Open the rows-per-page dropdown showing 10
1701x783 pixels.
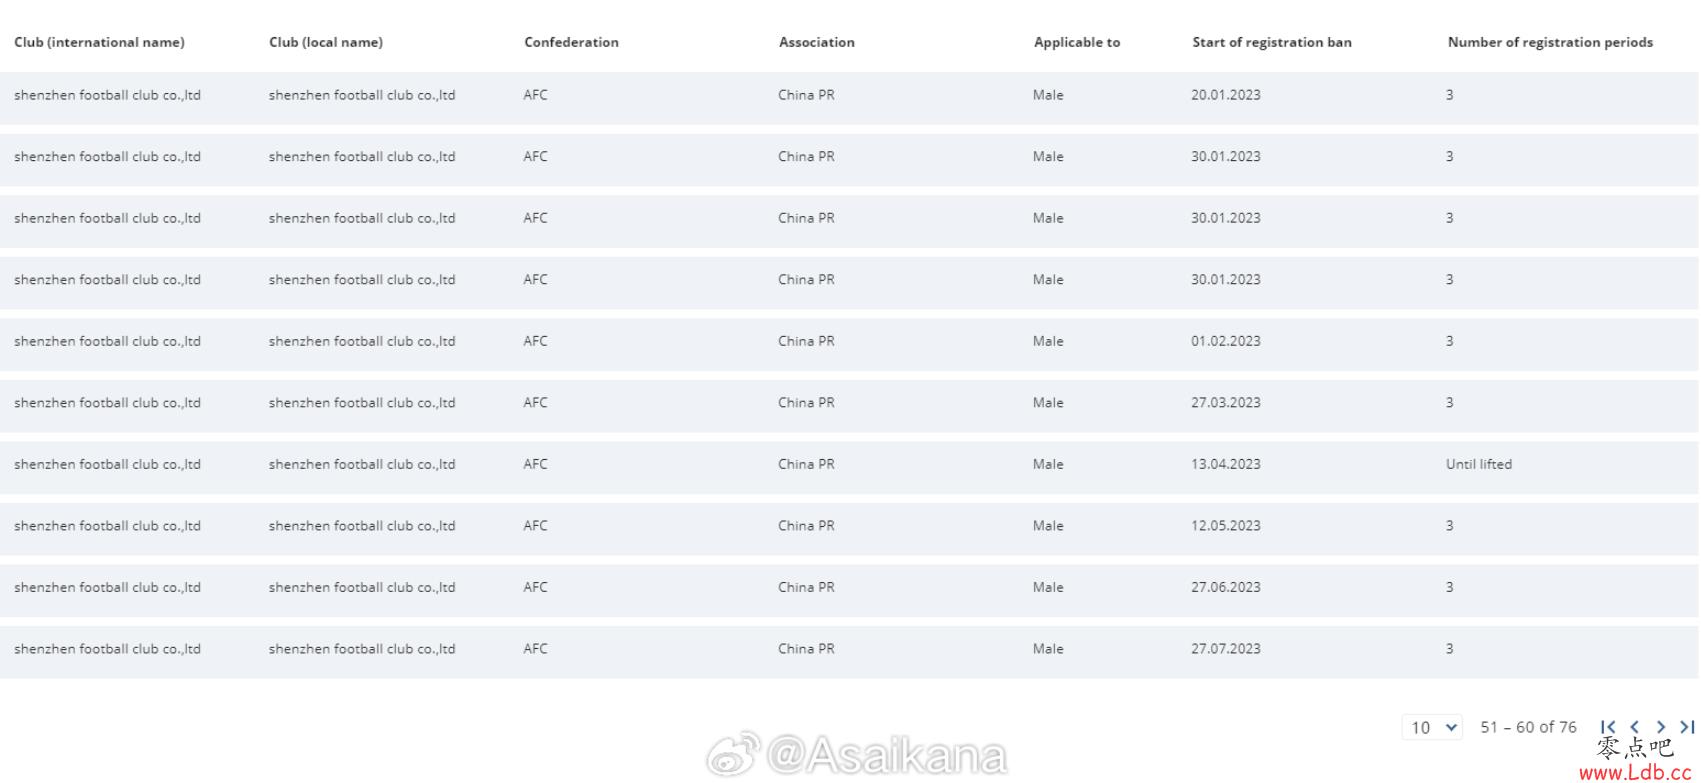1432,728
